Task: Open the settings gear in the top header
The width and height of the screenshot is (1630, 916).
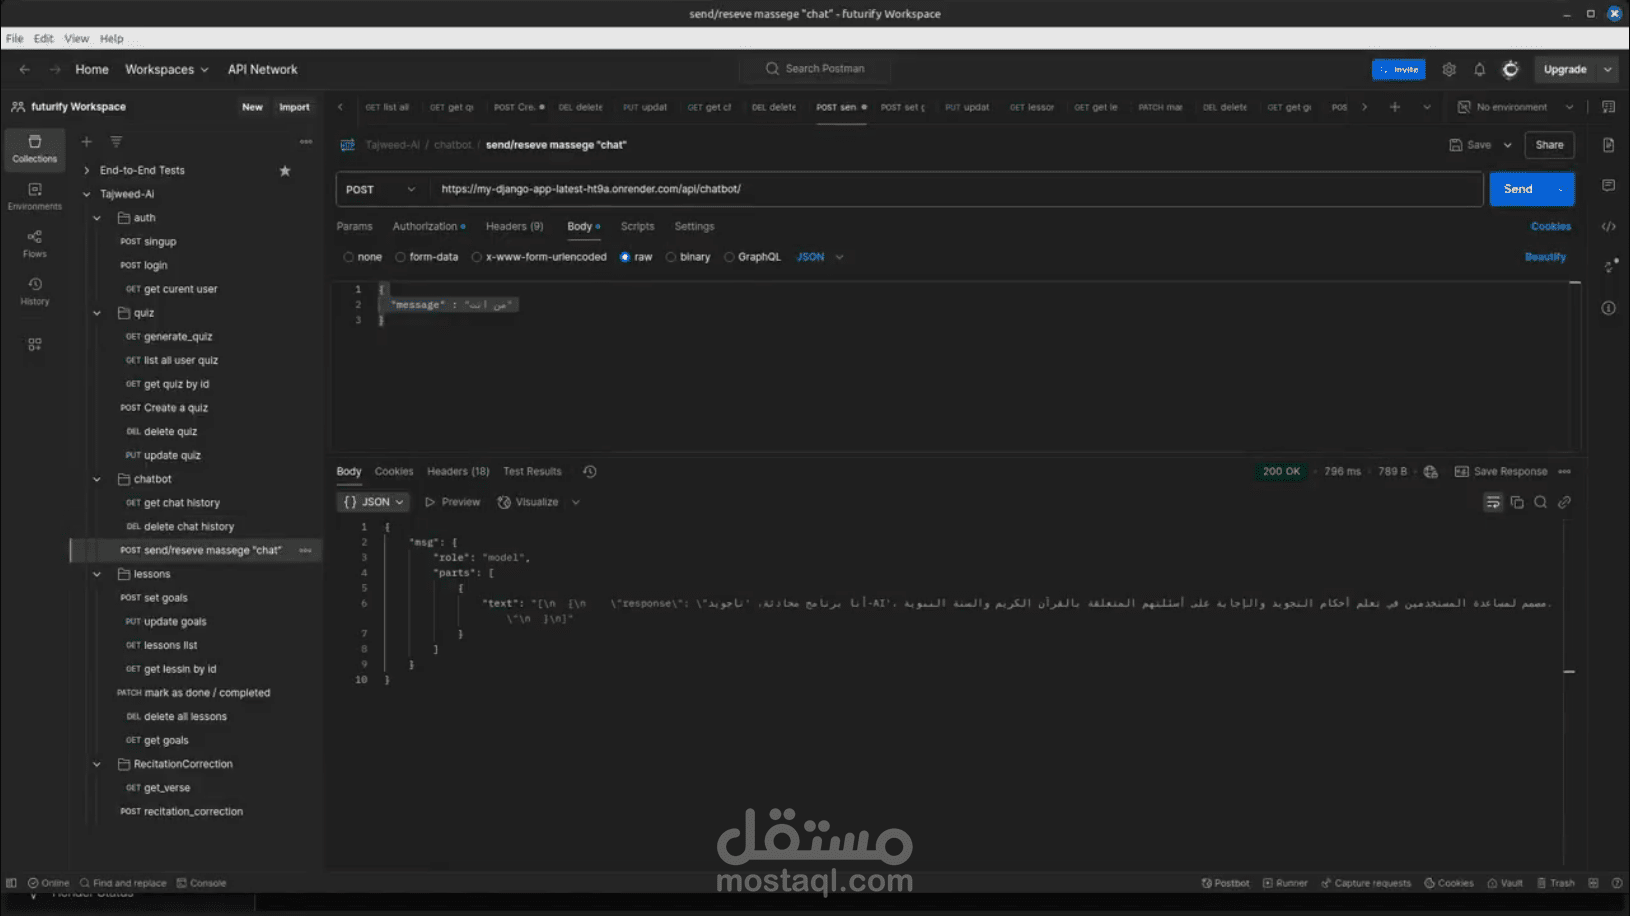Action: 1449,70
